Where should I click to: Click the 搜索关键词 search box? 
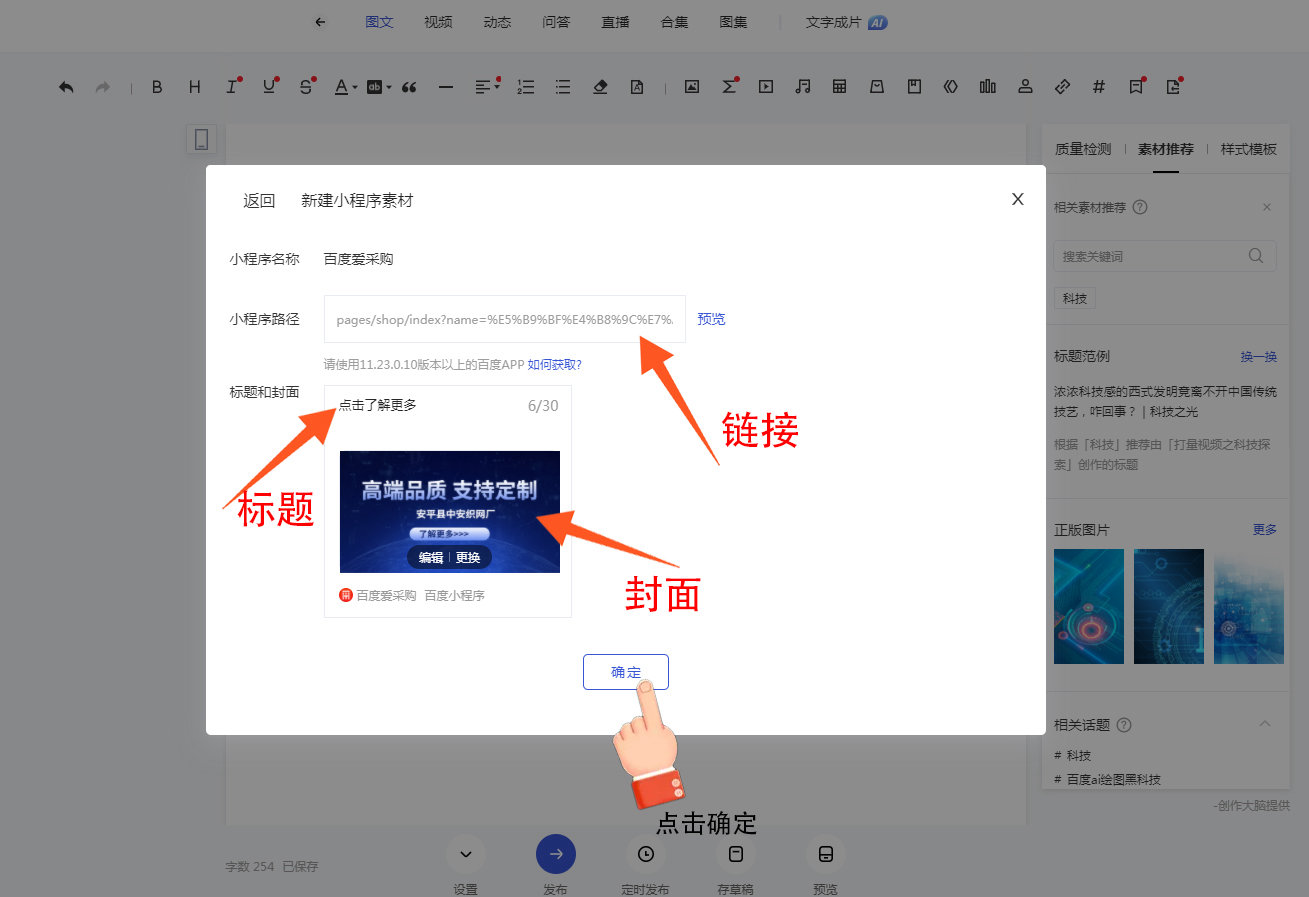click(1165, 256)
